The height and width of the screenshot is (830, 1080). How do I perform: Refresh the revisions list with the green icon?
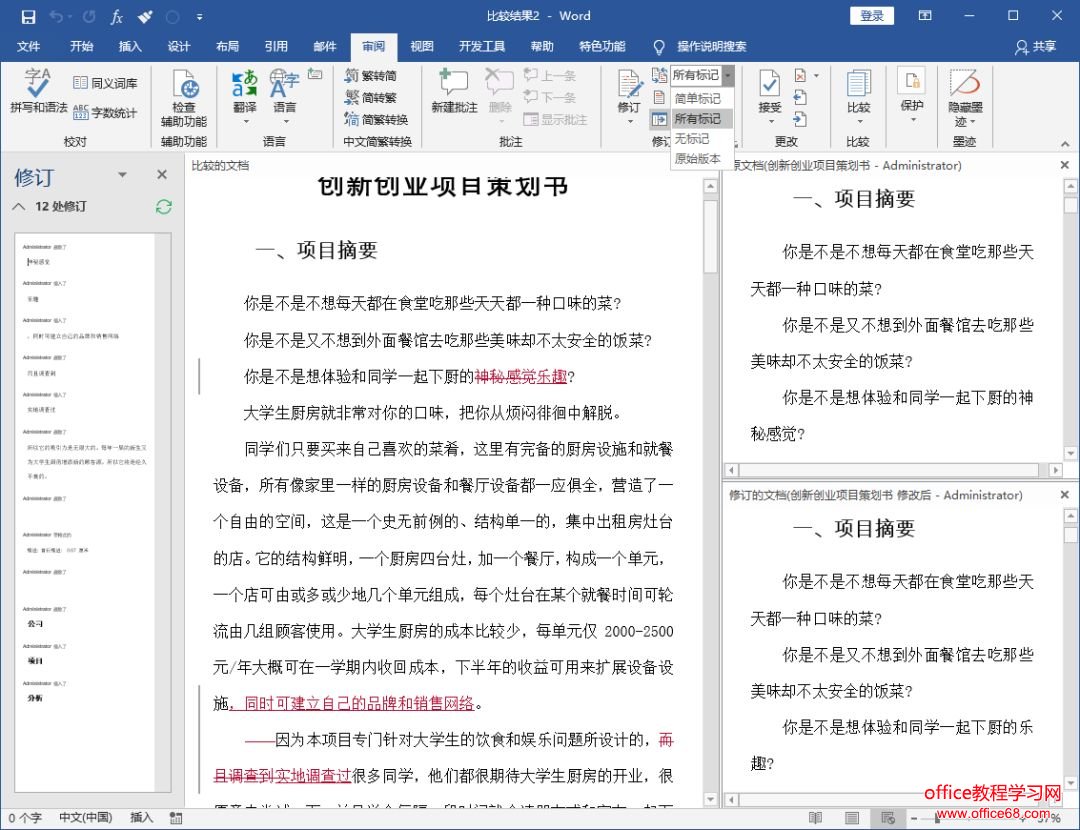[x=164, y=206]
